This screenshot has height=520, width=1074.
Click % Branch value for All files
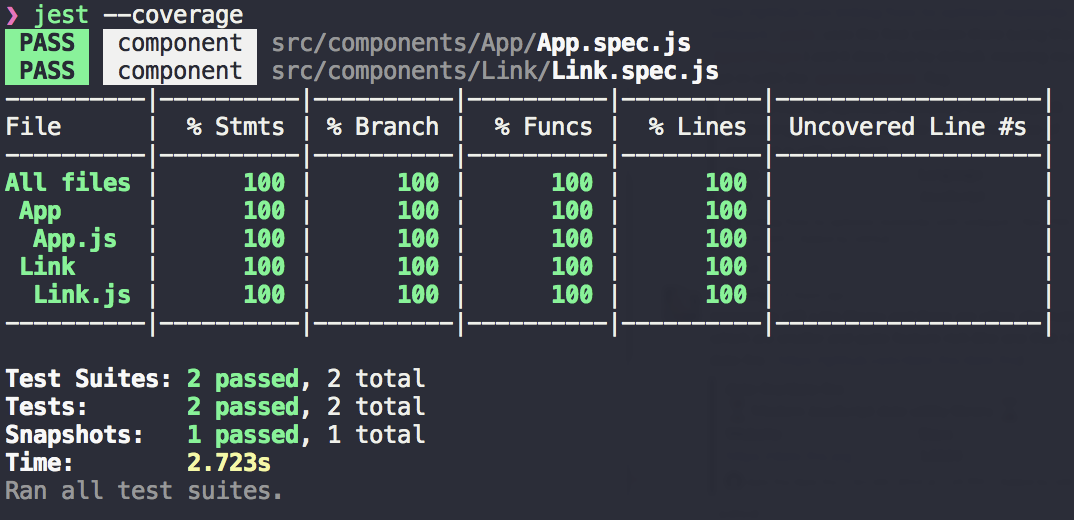click(x=419, y=183)
